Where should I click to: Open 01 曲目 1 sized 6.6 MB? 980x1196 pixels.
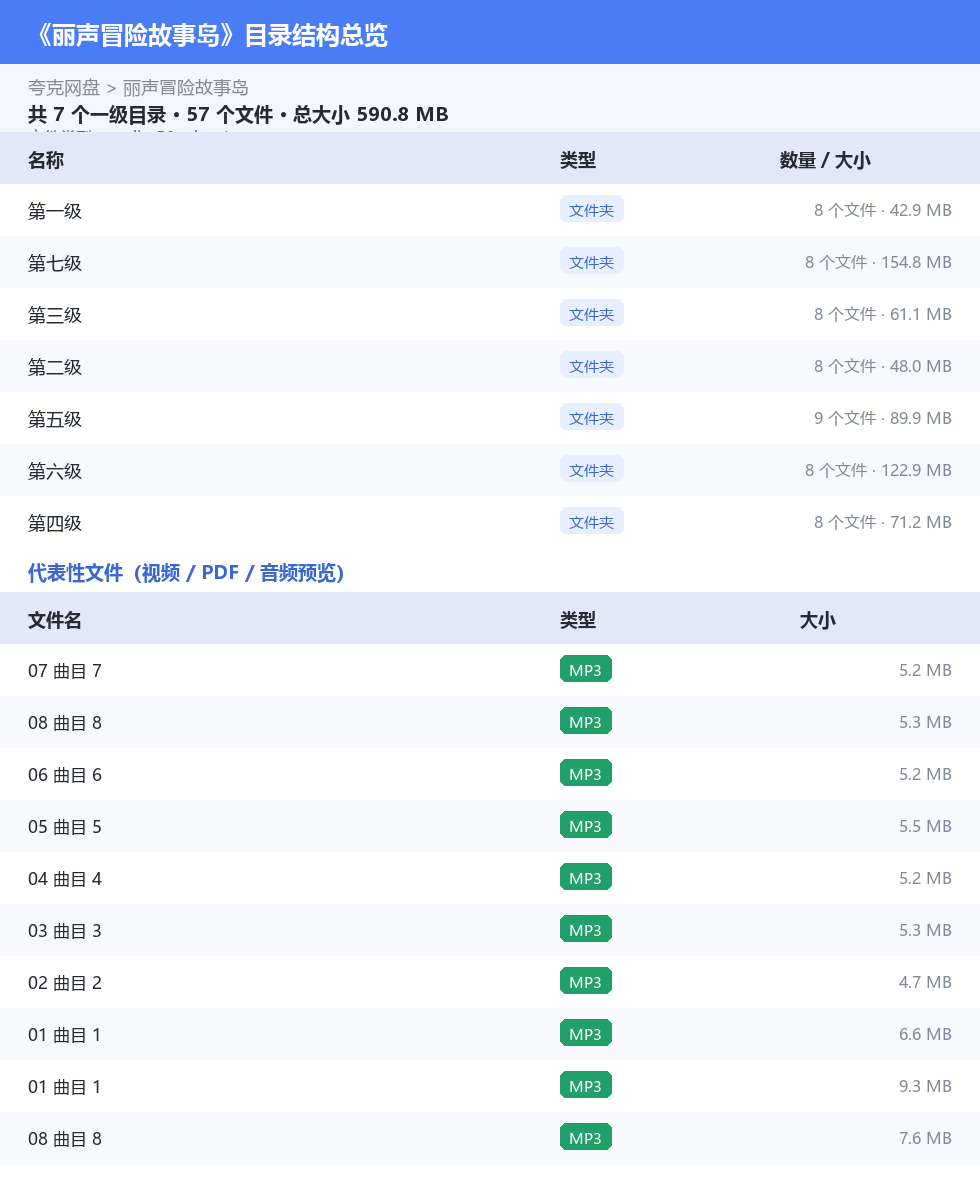pos(490,1034)
